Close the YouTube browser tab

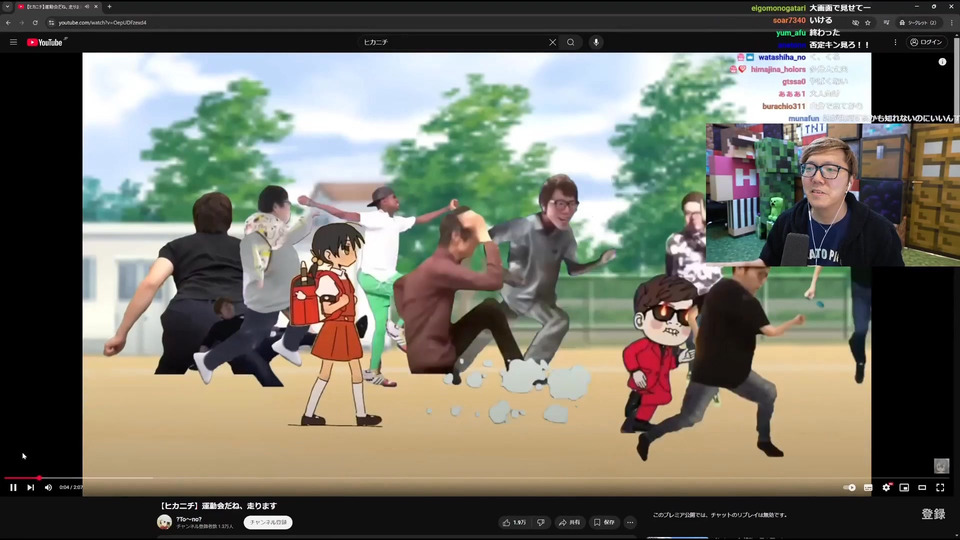coord(96,7)
